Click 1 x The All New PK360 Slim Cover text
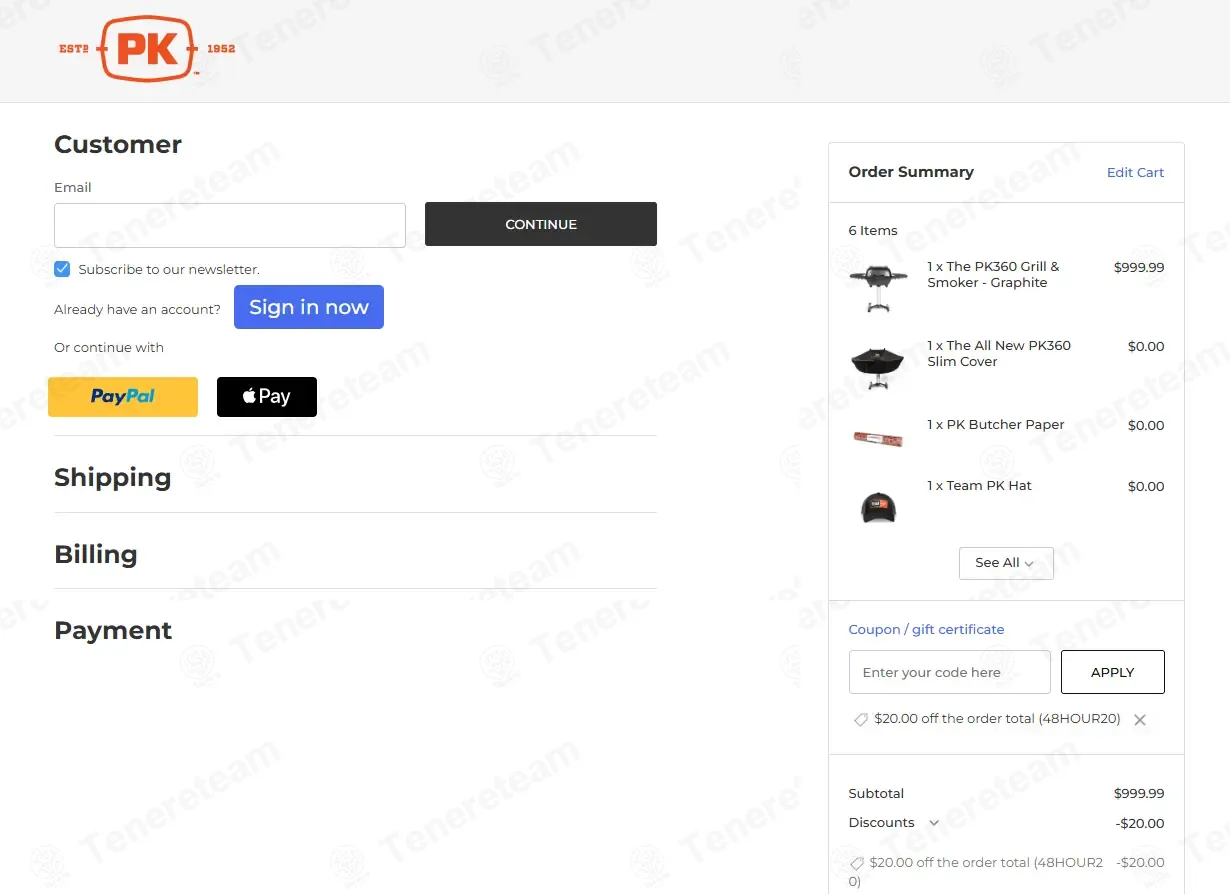The height and width of the screenshot is (894, 1230). coord(999,354)
